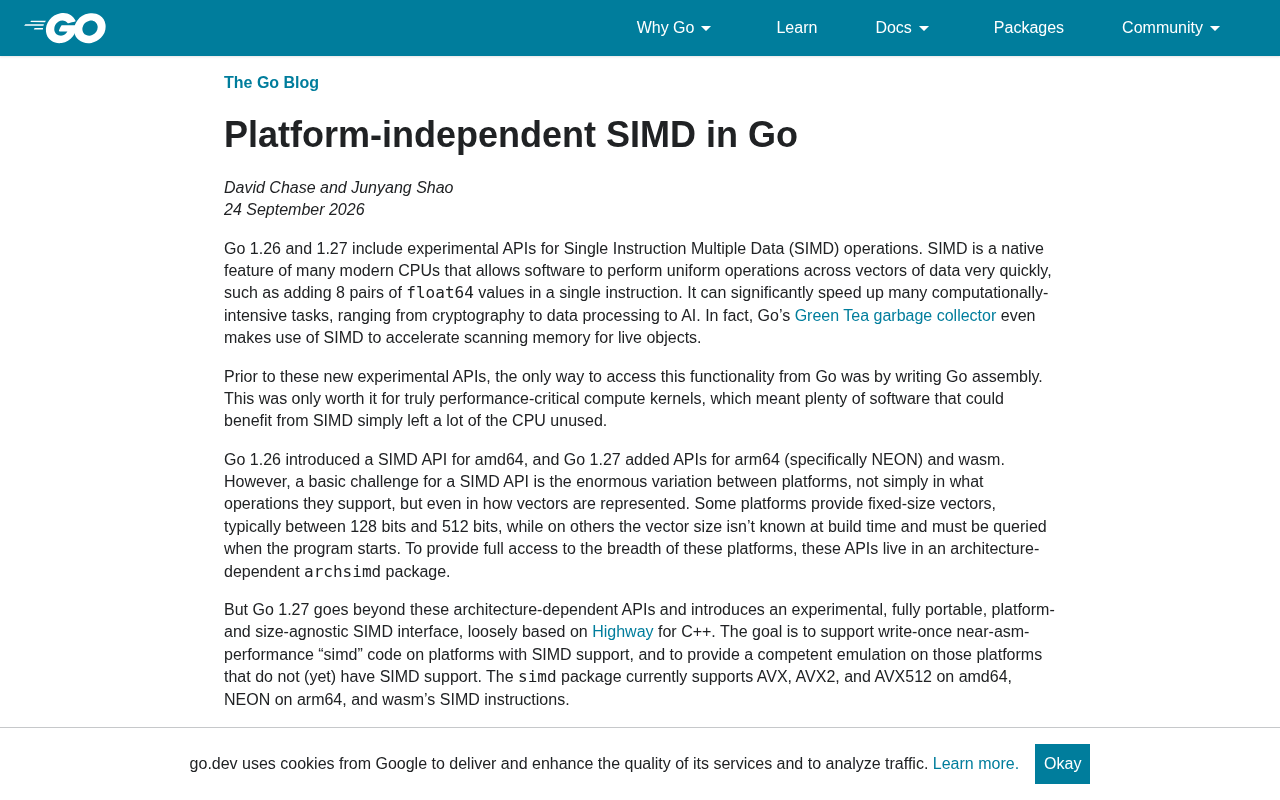Follow the Green Tea garbage collector link

point(895,316)
